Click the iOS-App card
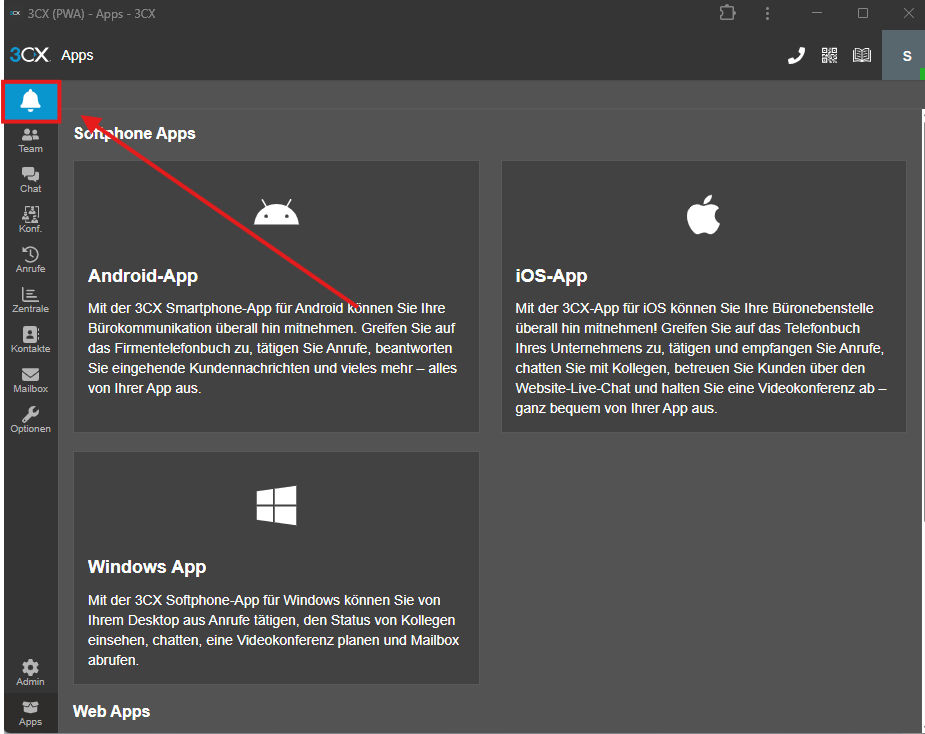 [703, 296]
